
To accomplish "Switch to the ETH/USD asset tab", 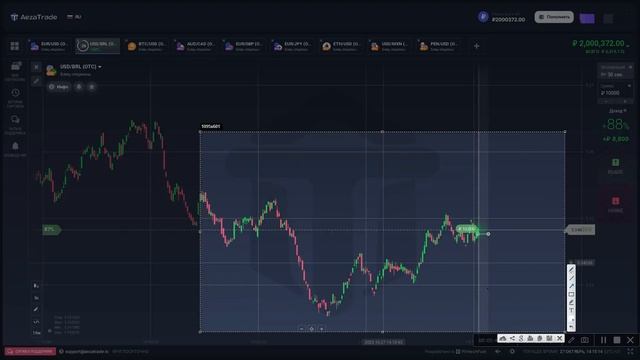I will (340, 46).
